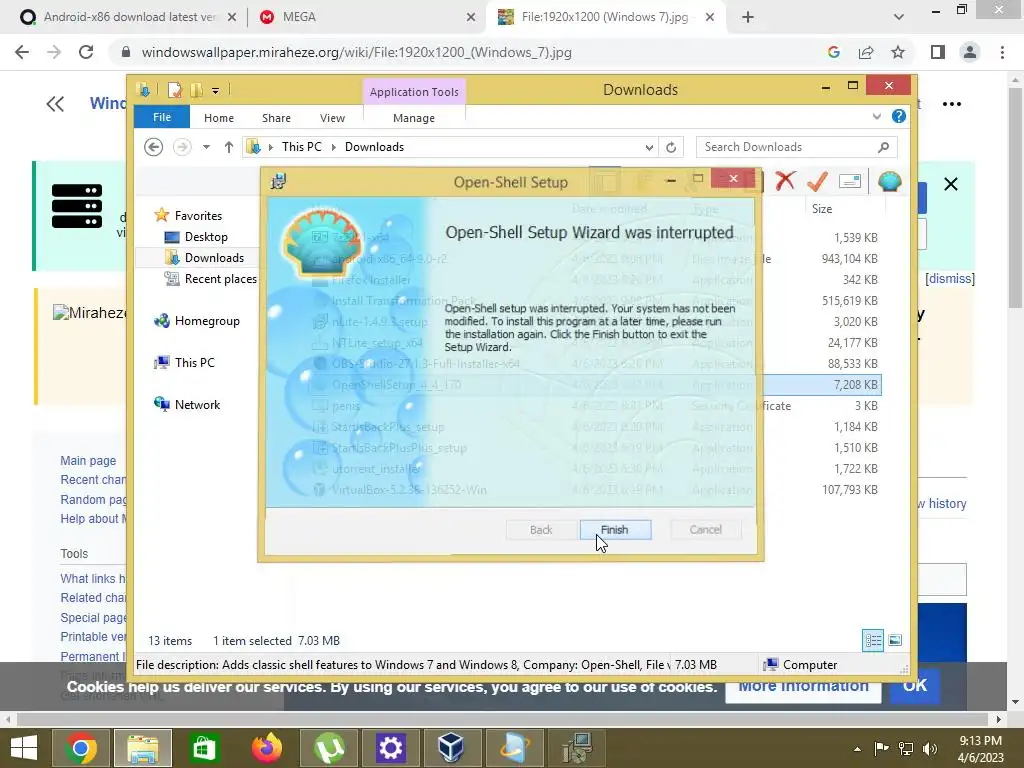Viewport: 1024px width, 768px height.
Task: Click the red X delete toolbar icon
Action: (x=785, y=181)
